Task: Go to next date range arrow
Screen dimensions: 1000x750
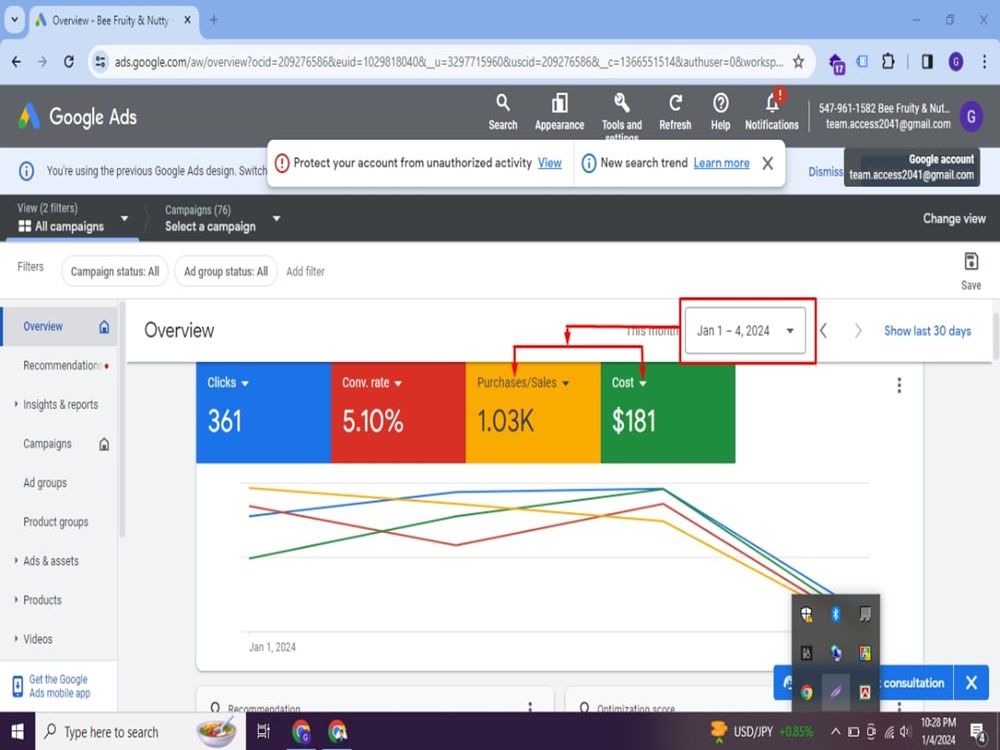Action: (x=858, y=330)
